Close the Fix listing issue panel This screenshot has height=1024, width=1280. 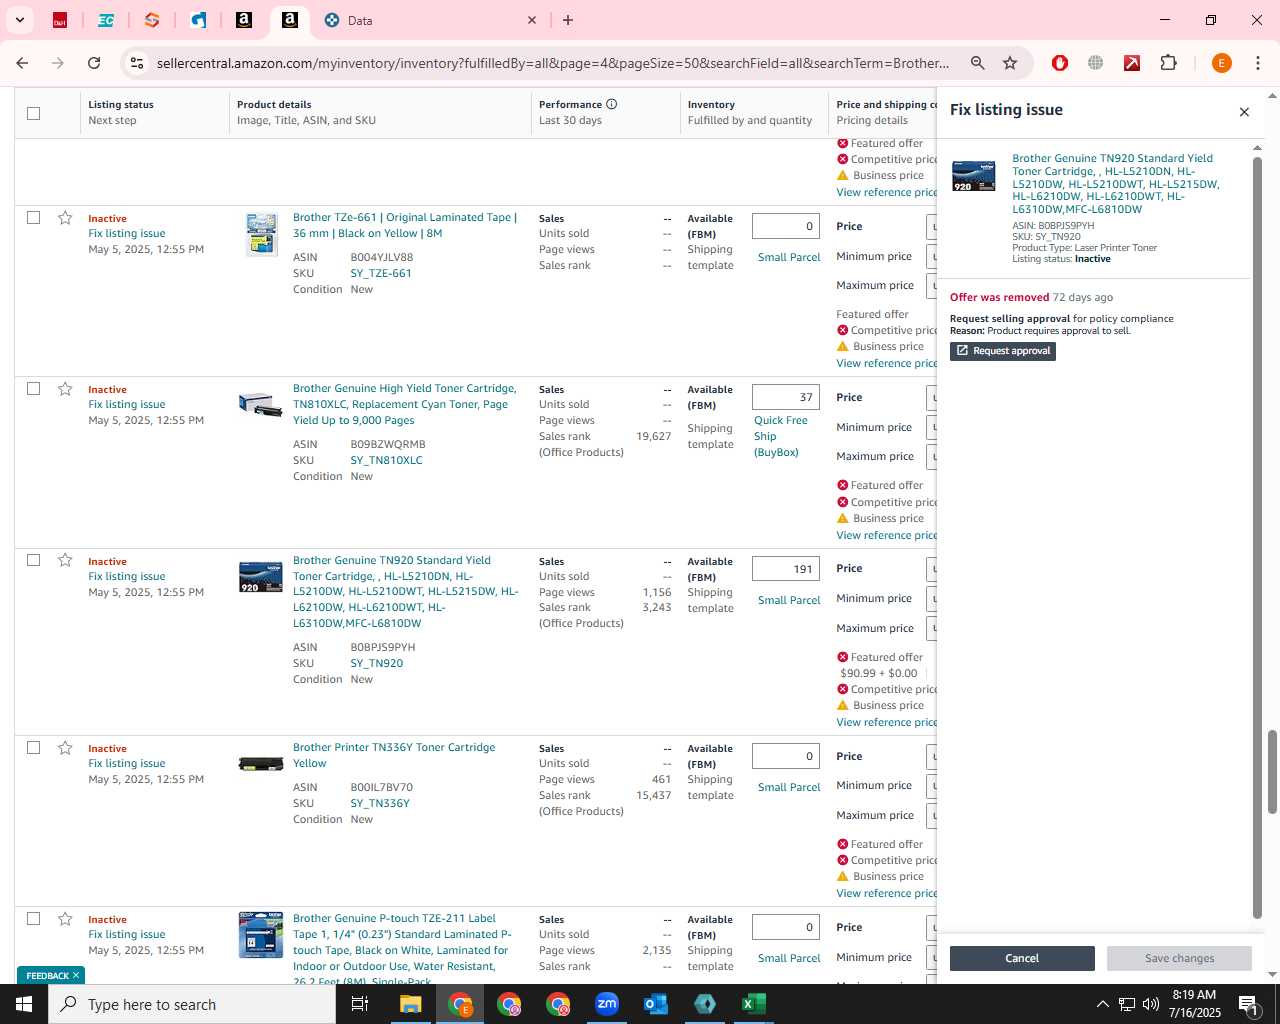[x=1244, y=112]
